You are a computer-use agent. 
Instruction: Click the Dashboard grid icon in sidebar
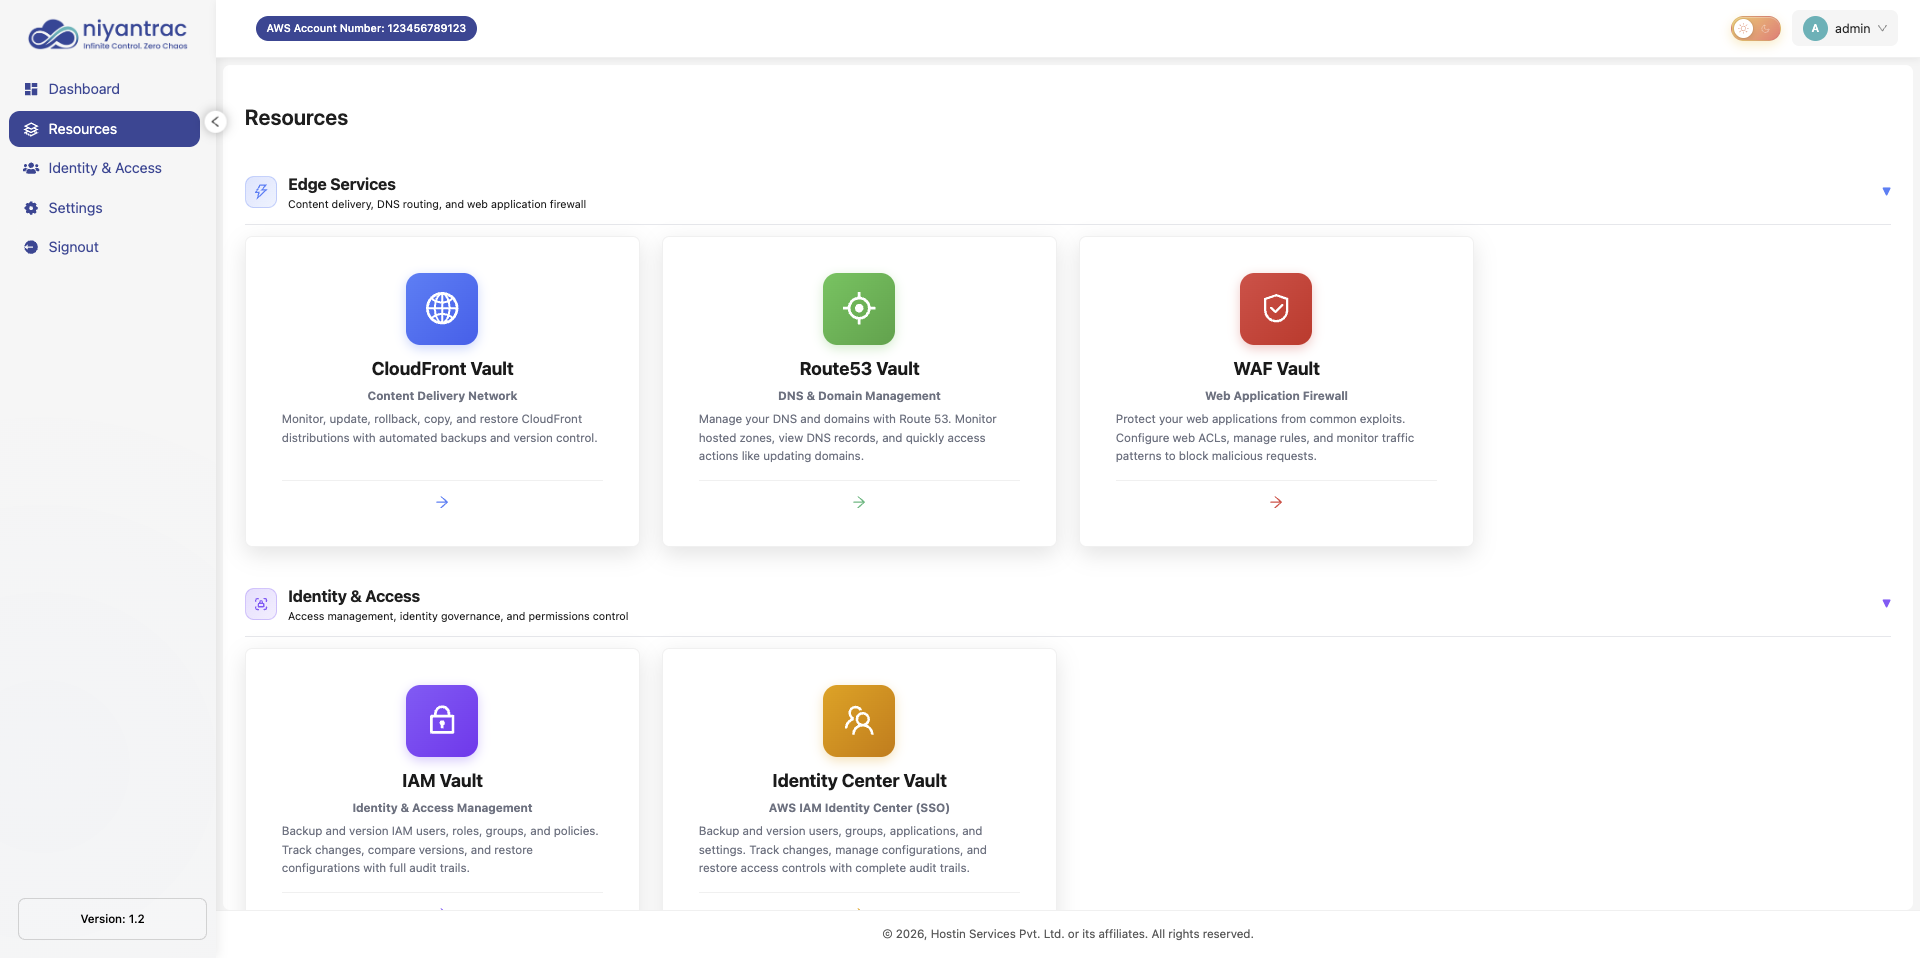pyautogui.click(x=31, y=89)
